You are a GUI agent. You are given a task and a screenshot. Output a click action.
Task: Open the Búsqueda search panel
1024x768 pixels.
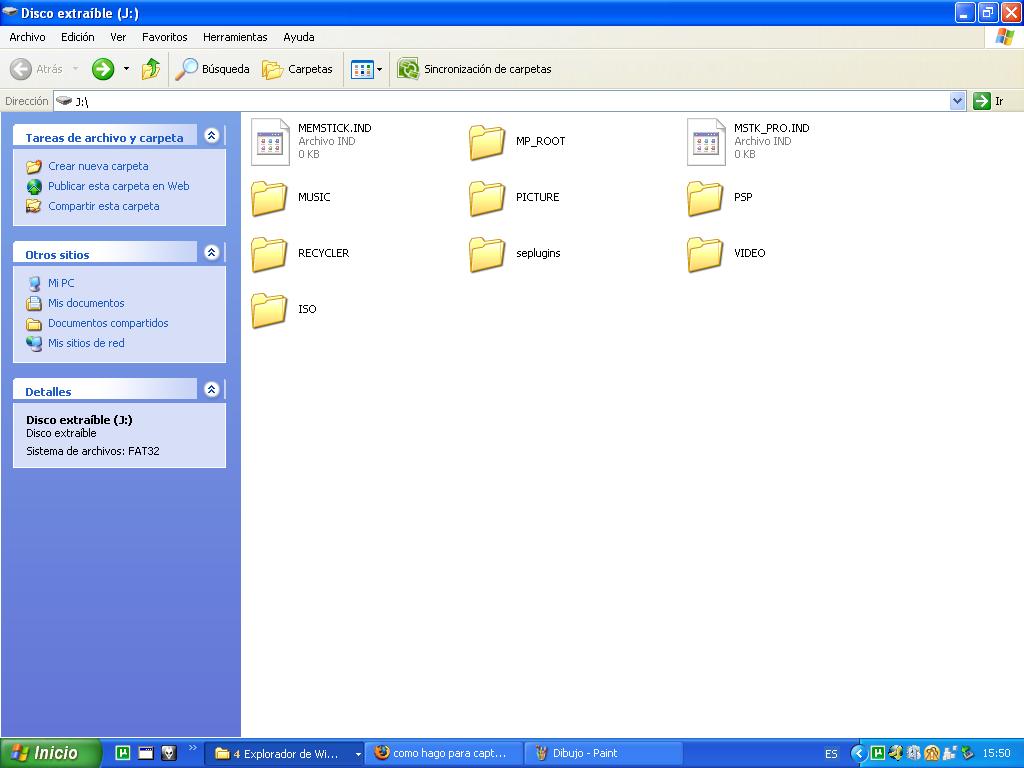point(212,69)
